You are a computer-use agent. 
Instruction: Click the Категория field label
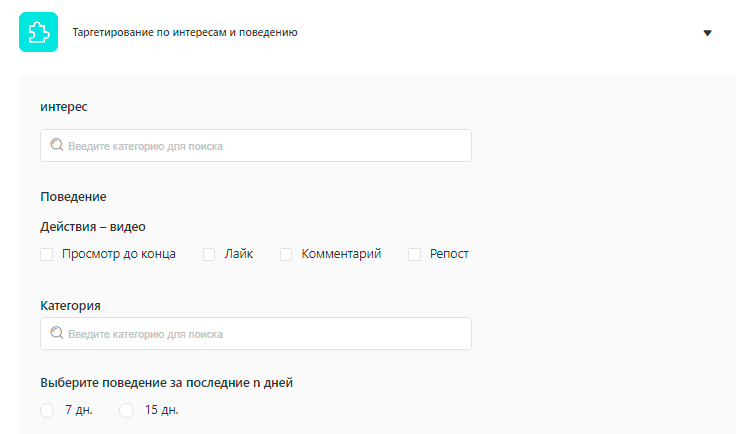pos(70,305)
